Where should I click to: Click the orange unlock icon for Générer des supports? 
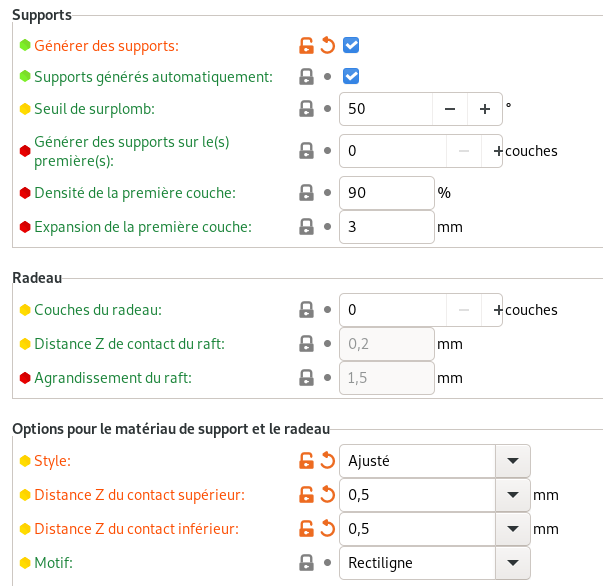[x=306, y=45]
